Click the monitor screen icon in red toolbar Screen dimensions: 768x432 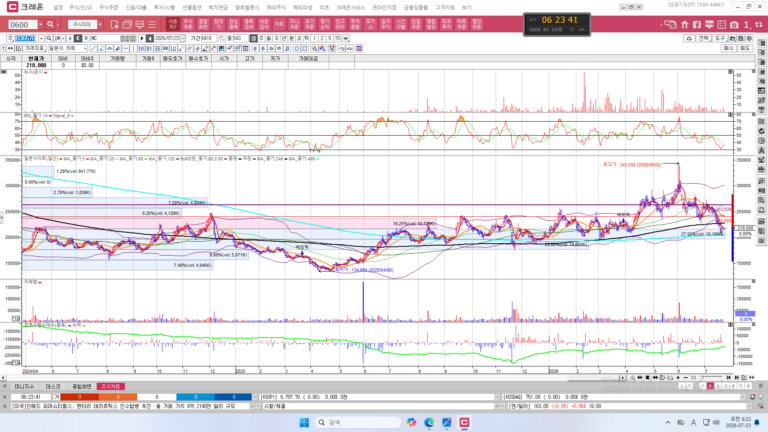[140, 24]
